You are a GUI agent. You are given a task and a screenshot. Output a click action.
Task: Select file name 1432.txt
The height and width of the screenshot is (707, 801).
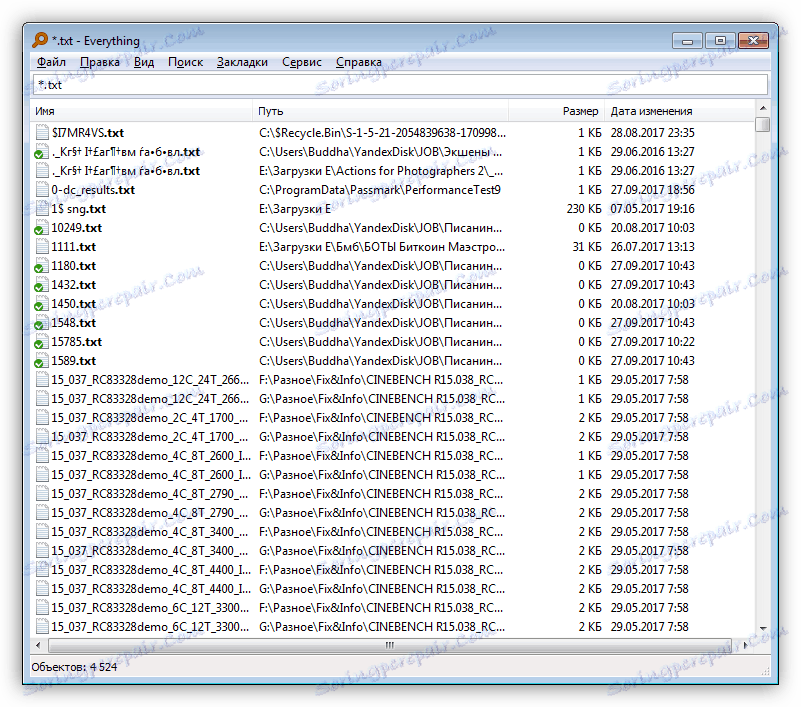tap(73, 285)
